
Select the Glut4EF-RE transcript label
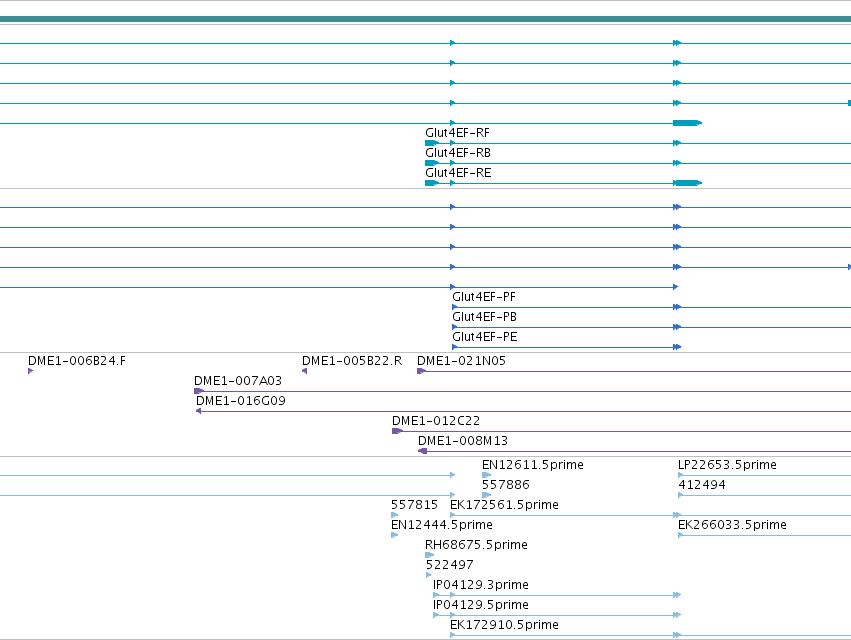(x=458, y=173)
